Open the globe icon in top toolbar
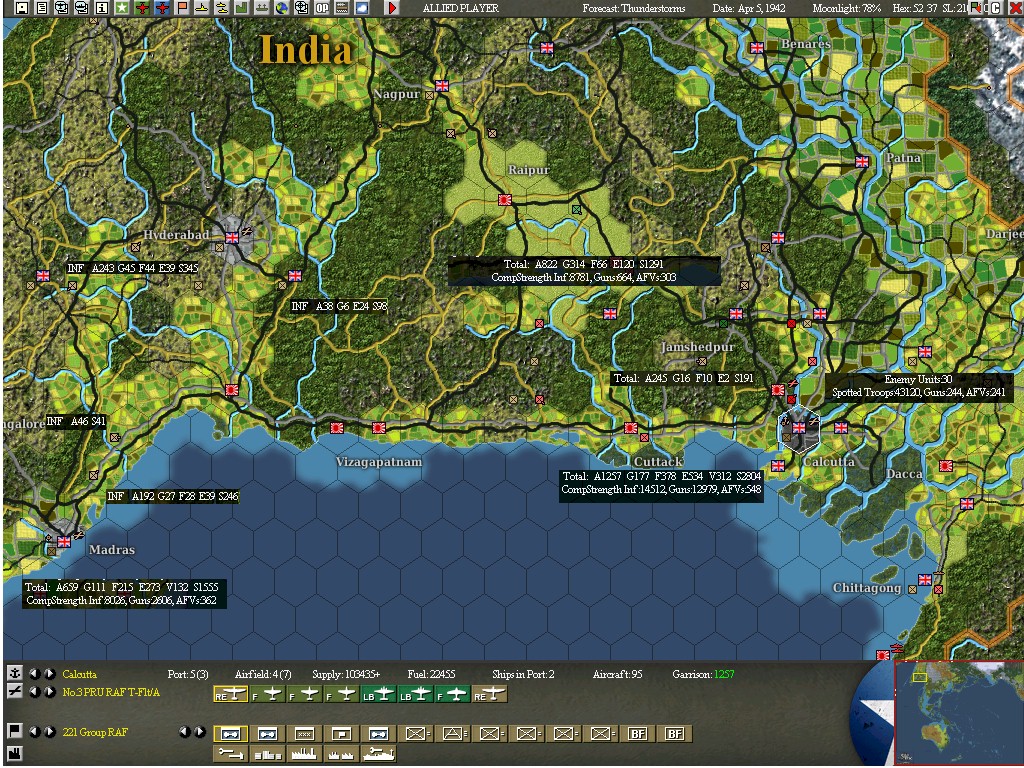This screenshot has width=1024, height=768. [x=282, y=8]
